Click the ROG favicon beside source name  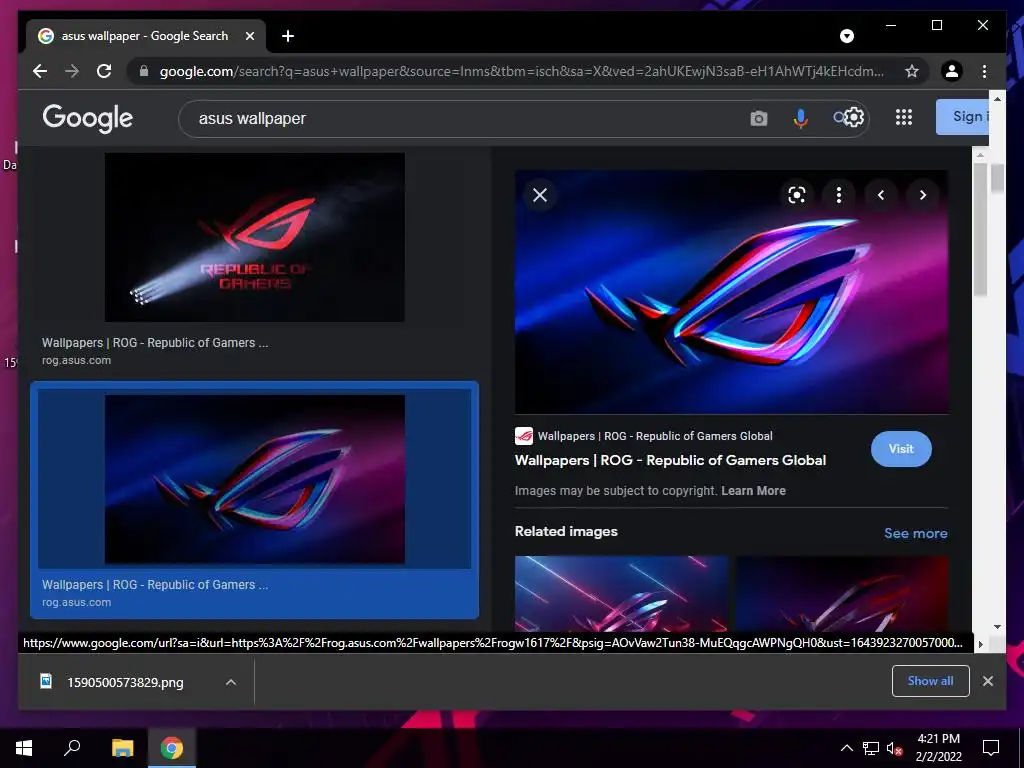click(x=524, y=436)
